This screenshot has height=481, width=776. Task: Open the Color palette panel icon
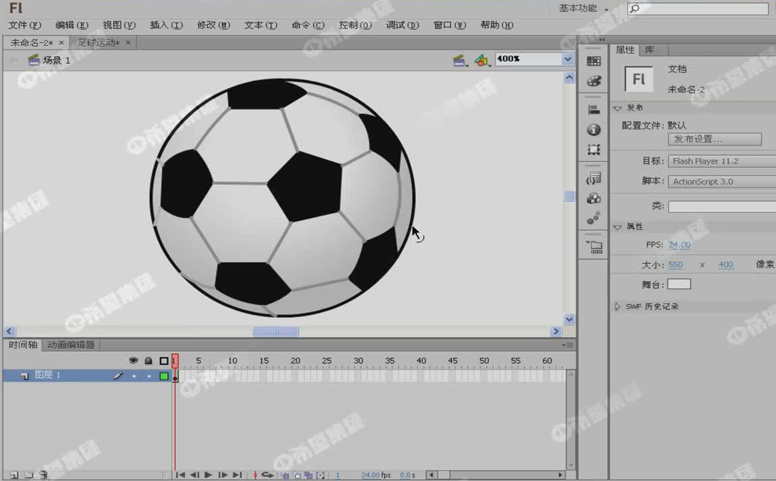tap(593, 81)
